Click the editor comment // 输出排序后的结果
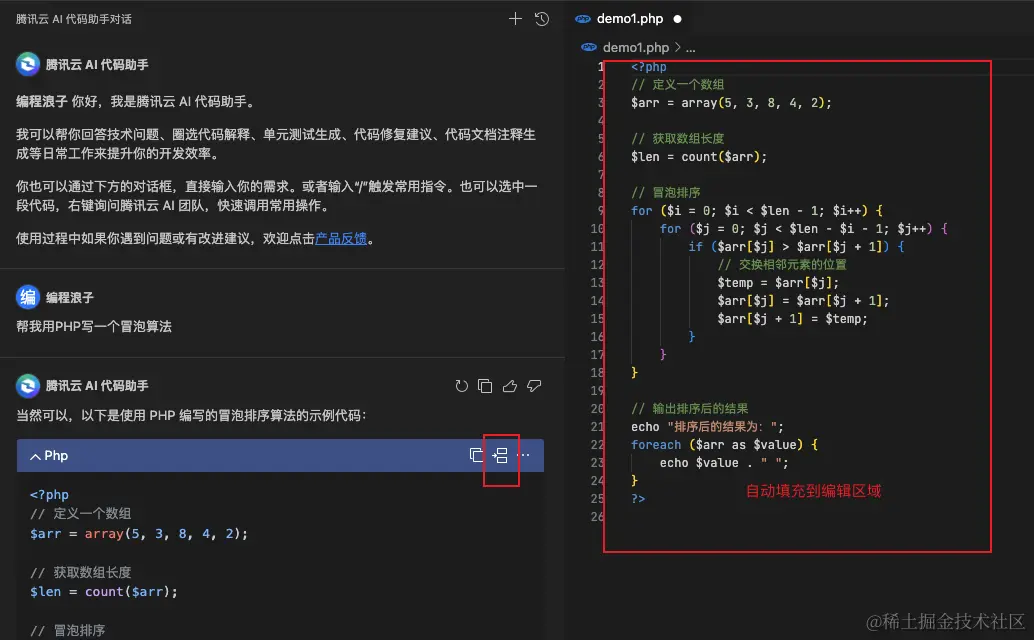 pyautogui.click(x=690, y=409)
